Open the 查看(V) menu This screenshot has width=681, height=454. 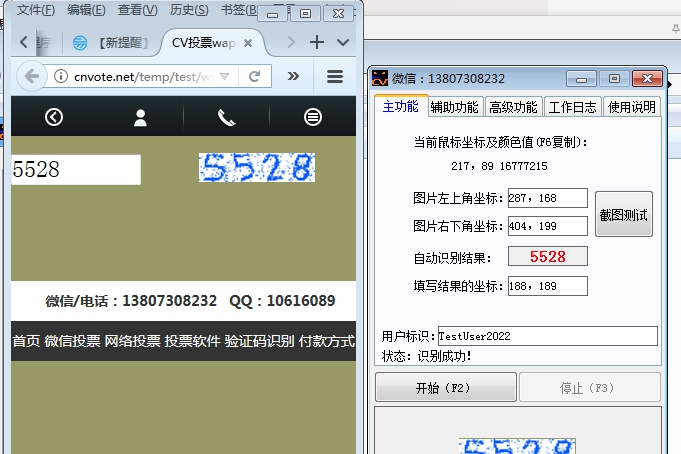[x=138, y=10]
